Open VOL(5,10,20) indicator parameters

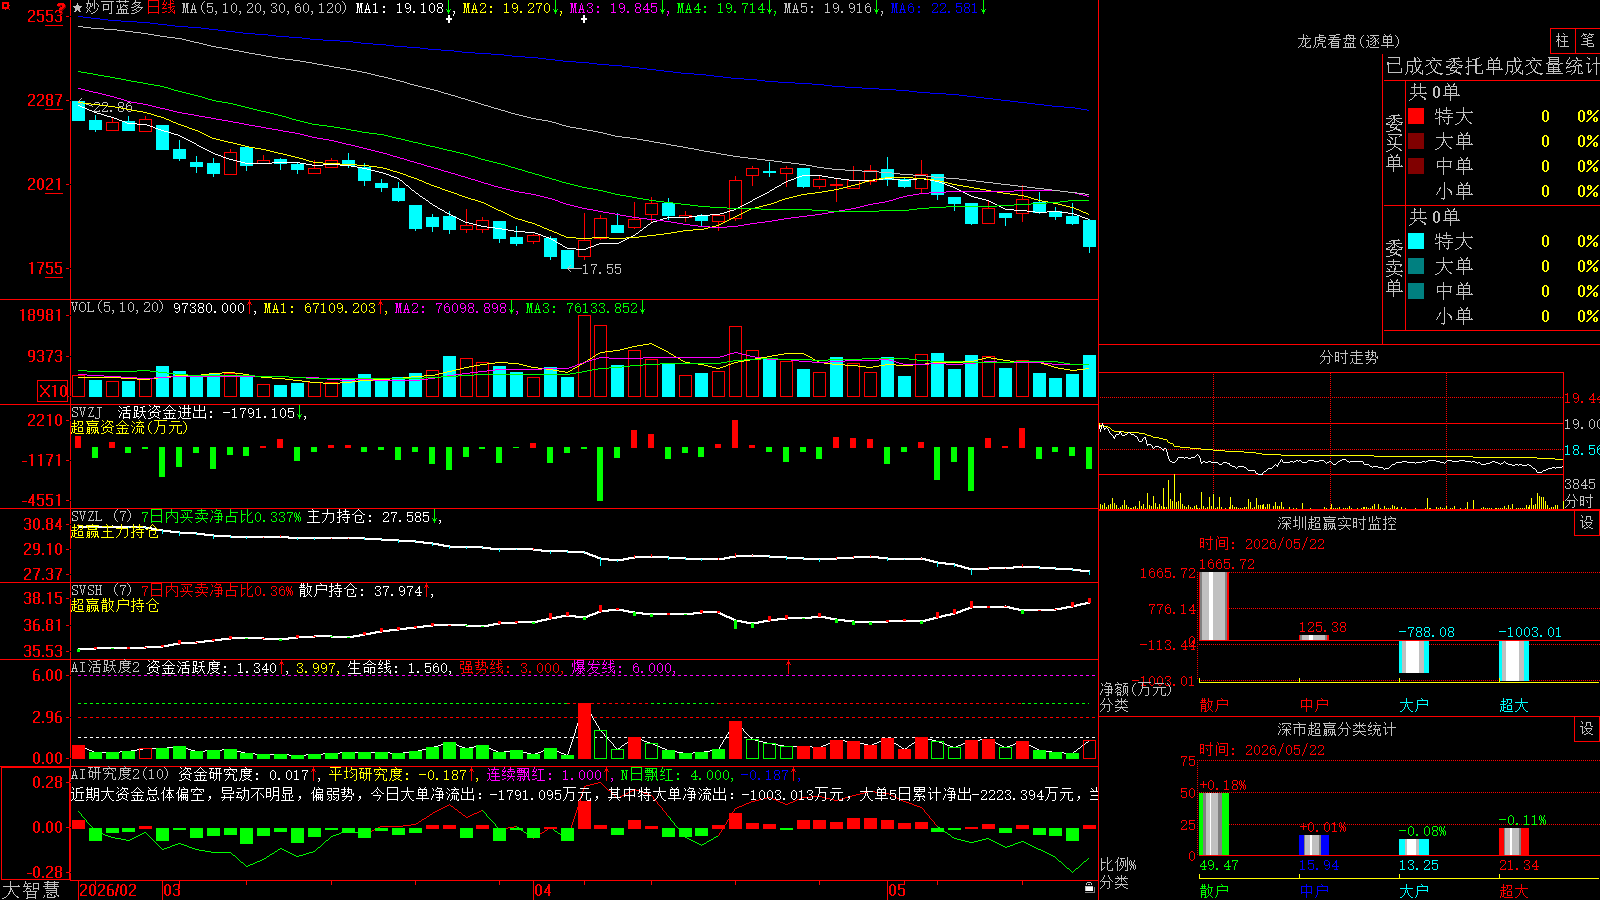[x=118, y=308]
